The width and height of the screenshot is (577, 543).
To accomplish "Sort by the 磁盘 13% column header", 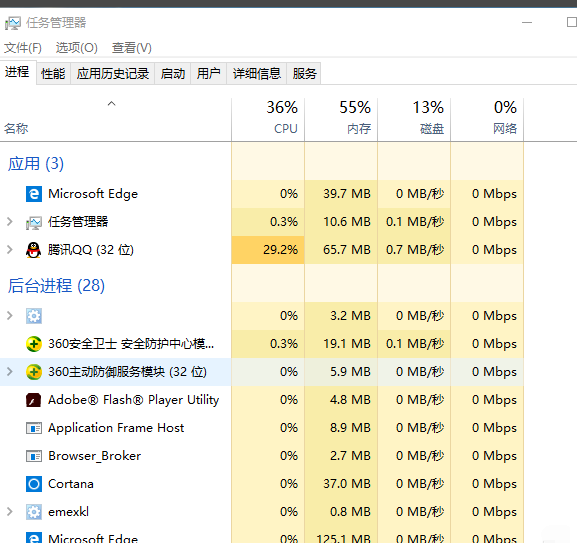I will point(414,120).
